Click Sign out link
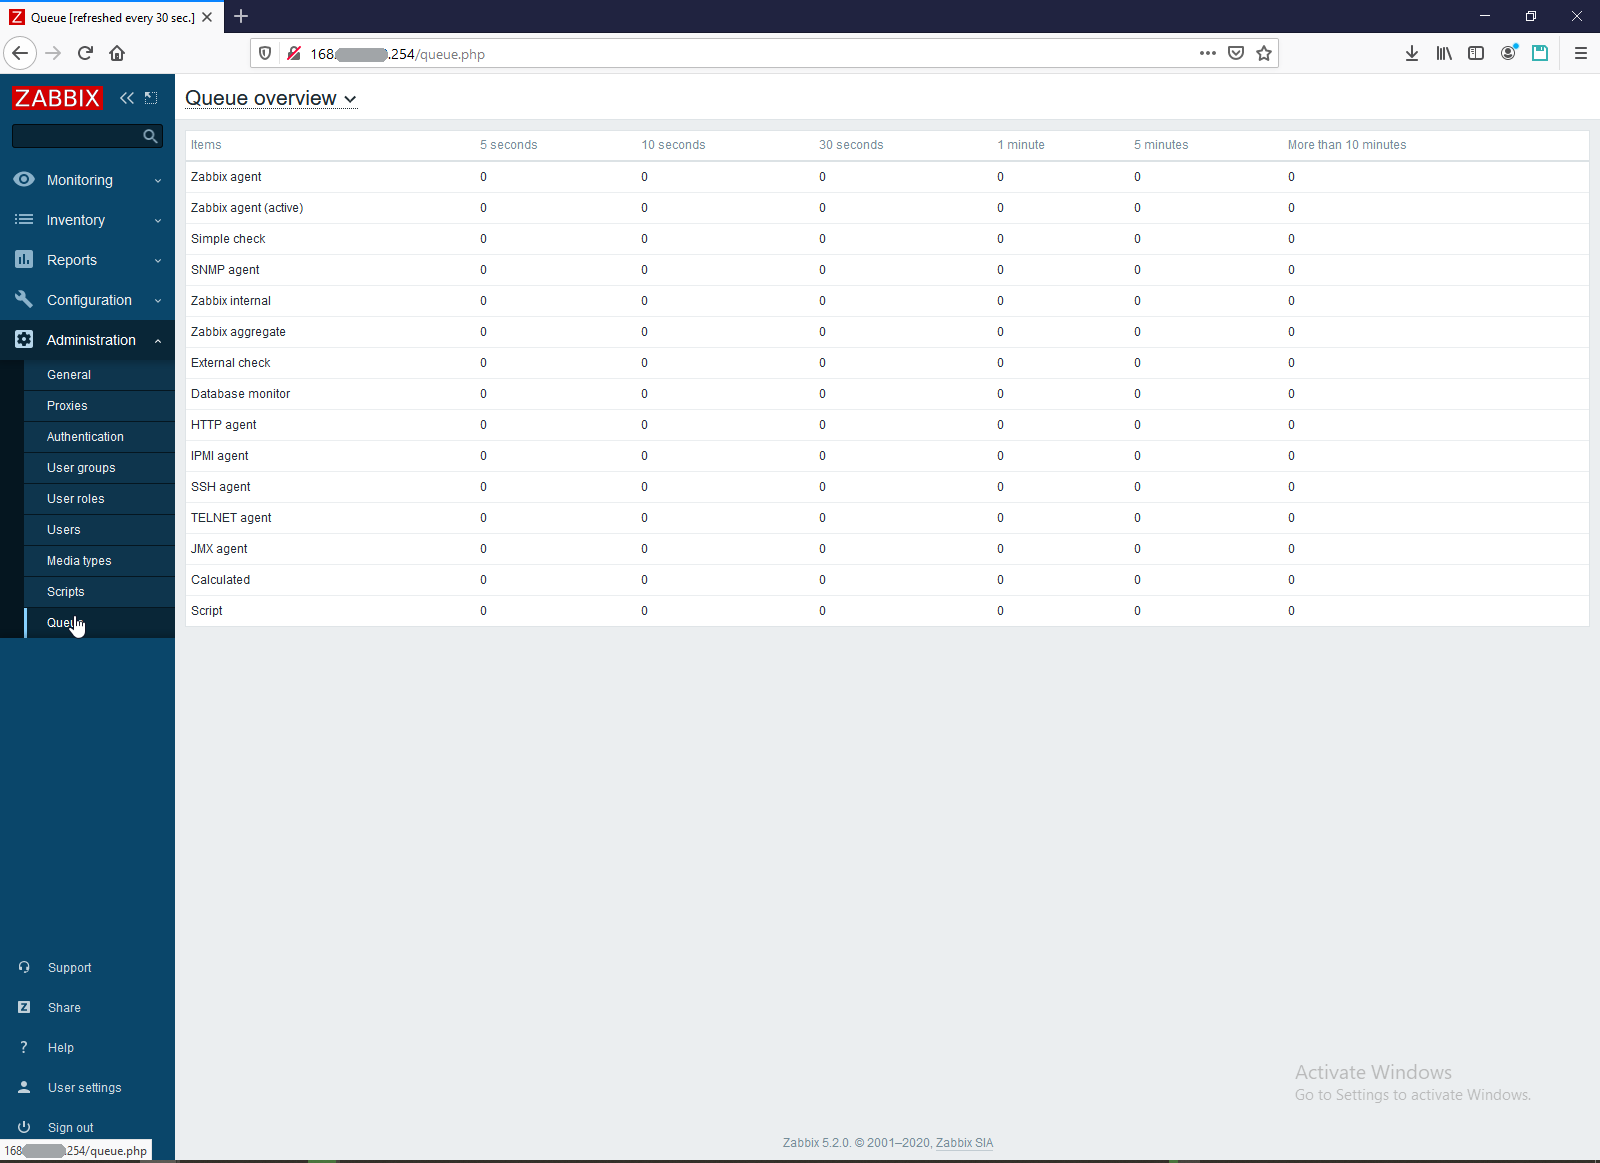The height and width of the screenshot is (1163, 1600). 71,1128
